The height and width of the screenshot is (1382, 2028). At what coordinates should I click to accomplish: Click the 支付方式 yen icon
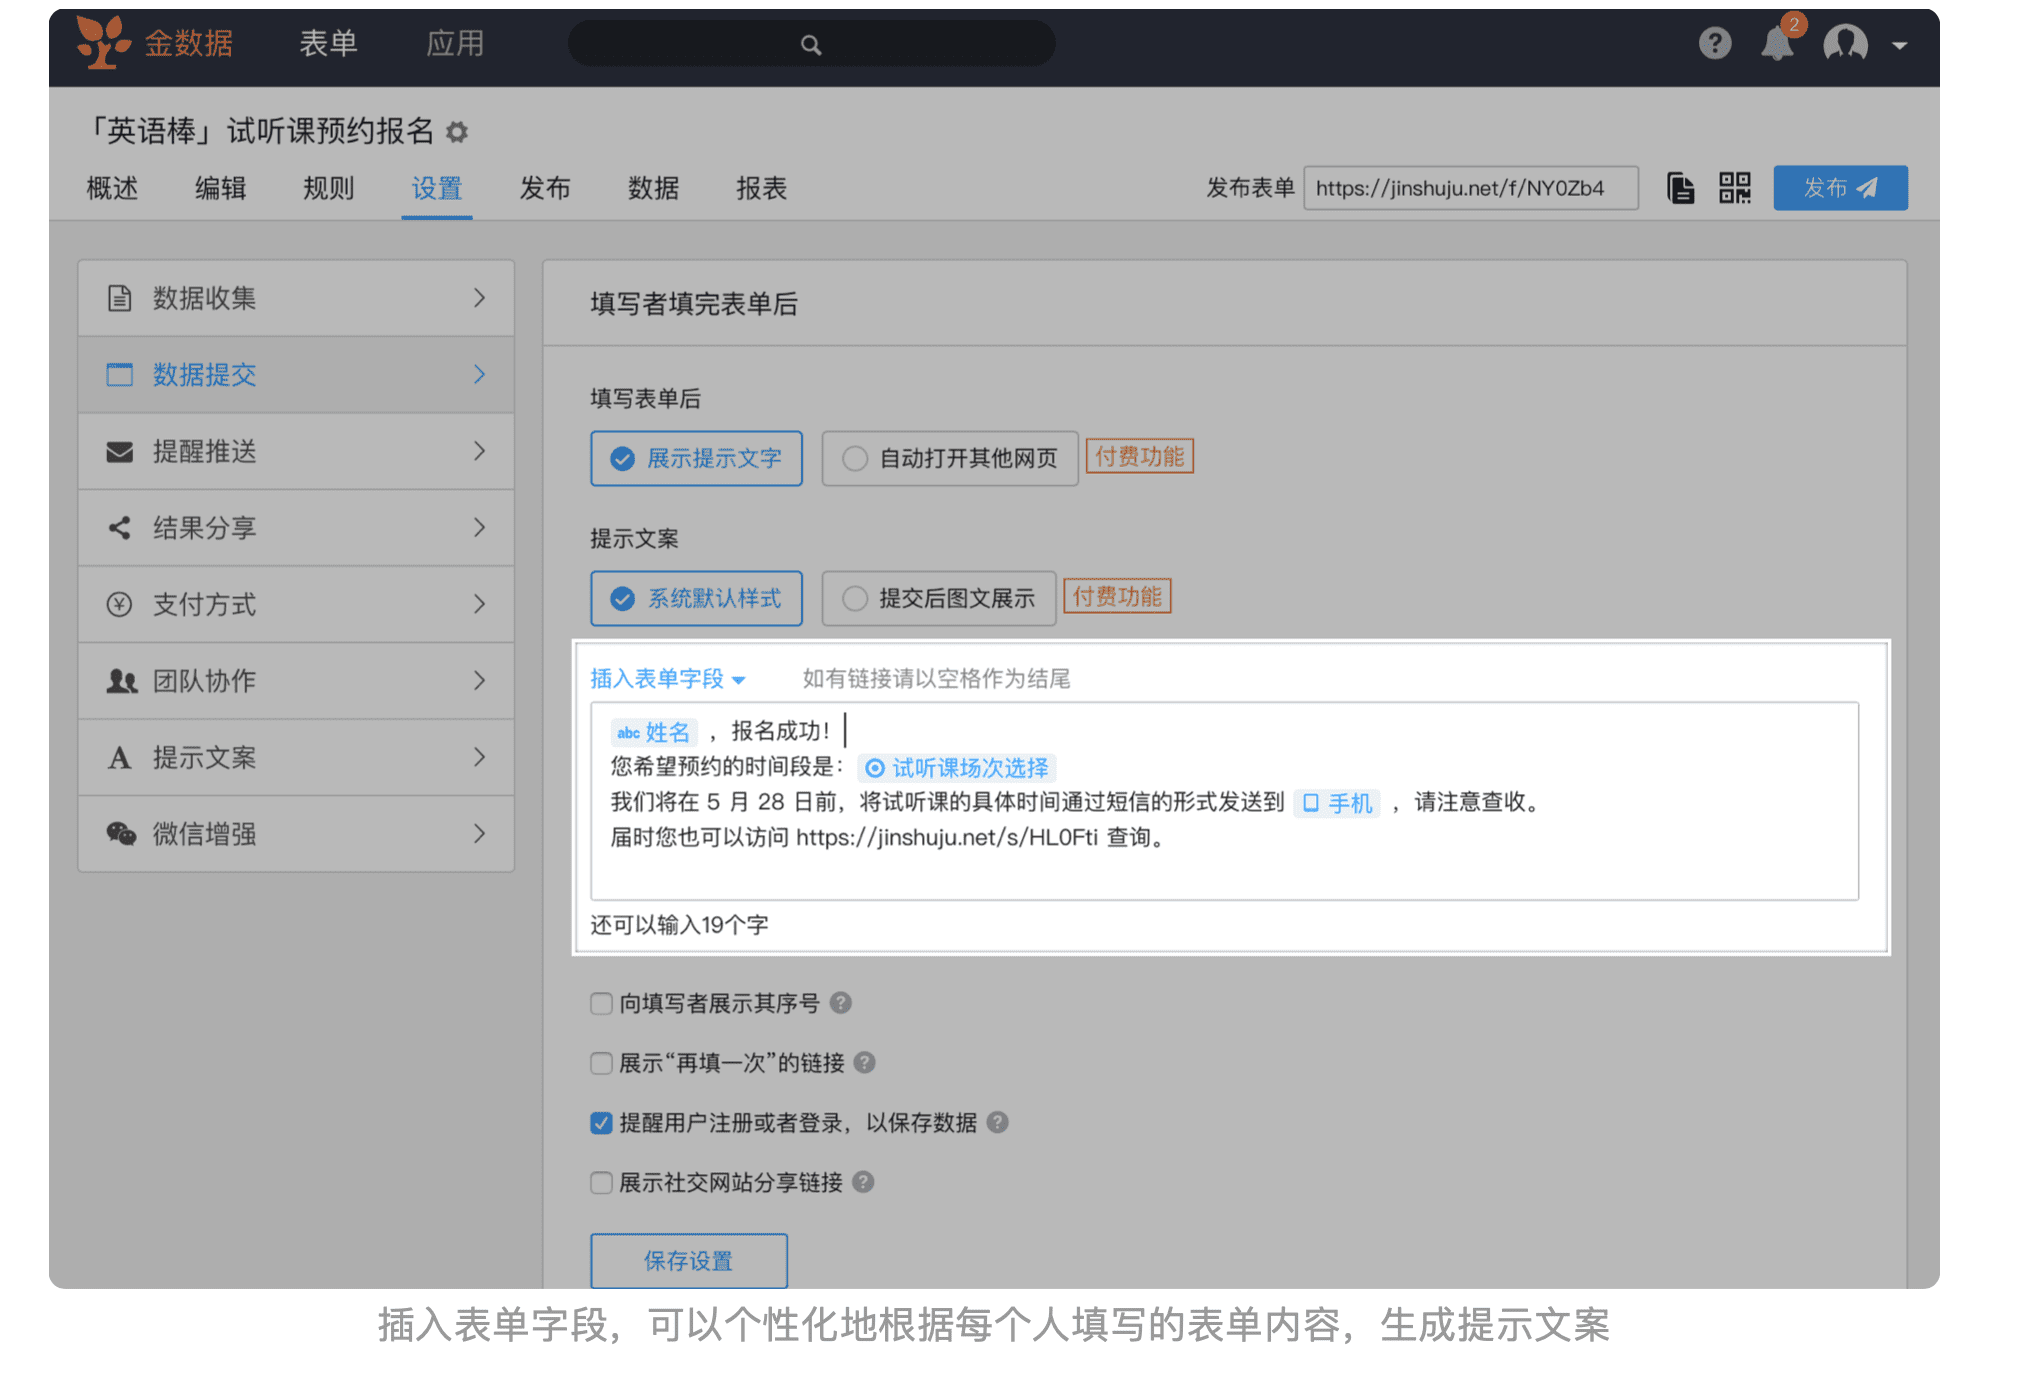coord(120,605)
